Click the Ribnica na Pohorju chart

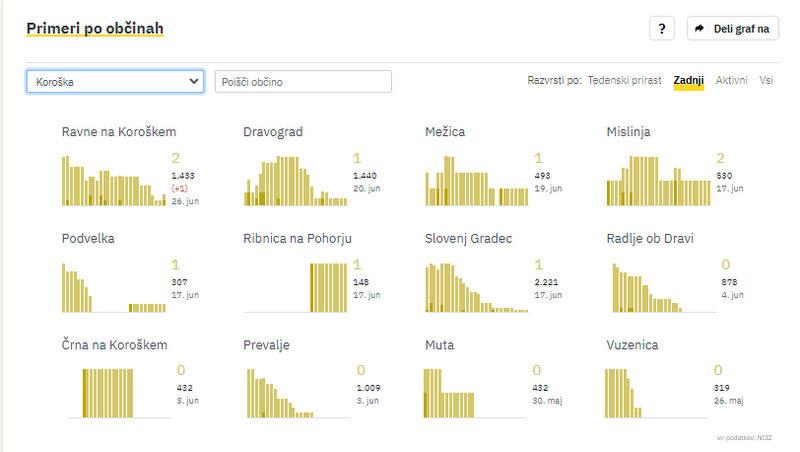[295, 287]
